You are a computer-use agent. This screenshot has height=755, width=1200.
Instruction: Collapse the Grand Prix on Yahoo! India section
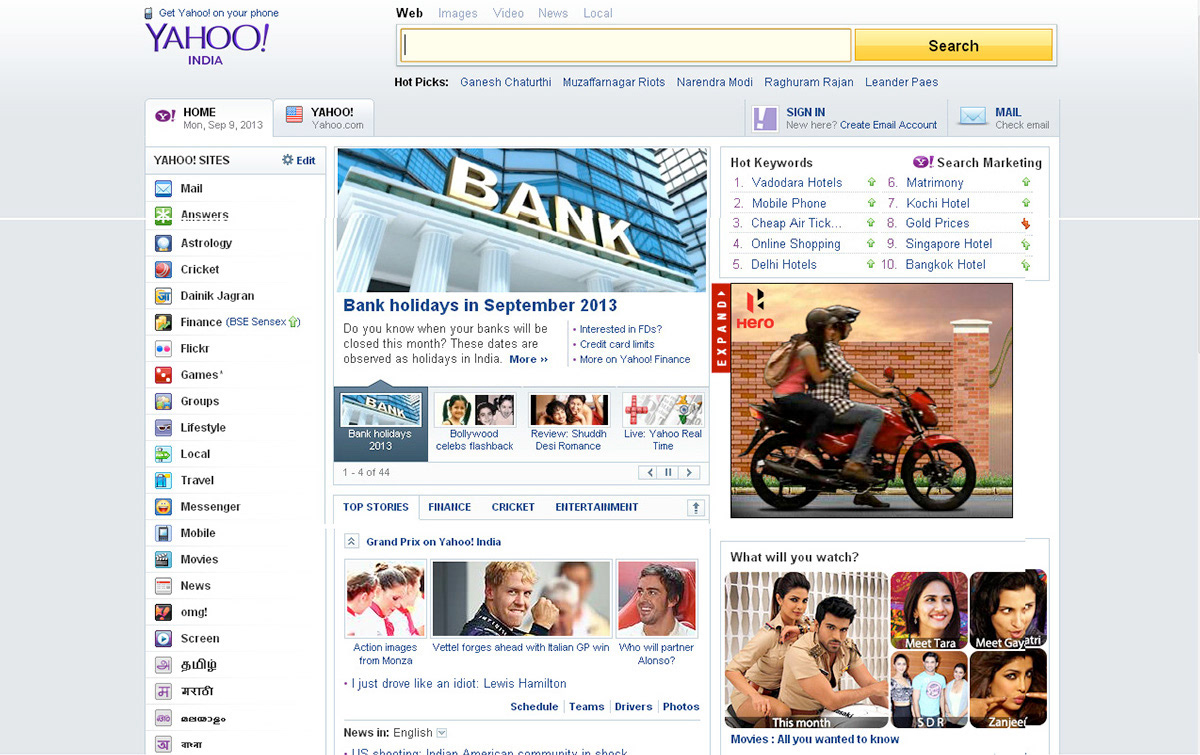[352, 541]
